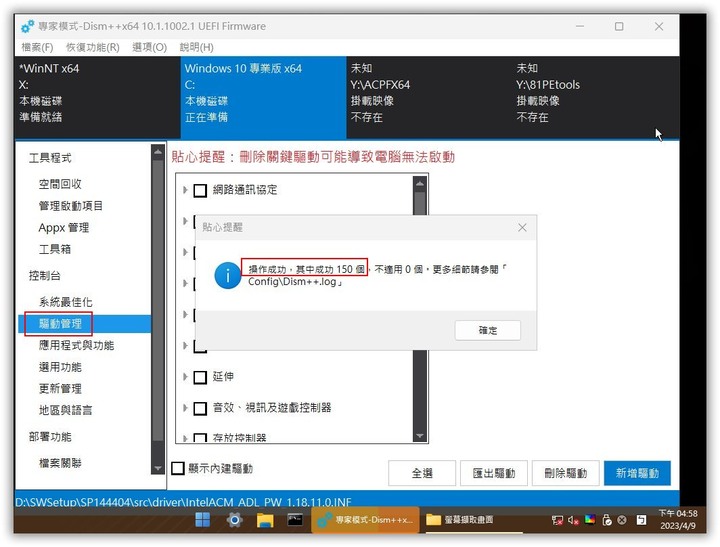
Task: Click the Dism++ gear icon in title bar
Action: pos(27,26)
